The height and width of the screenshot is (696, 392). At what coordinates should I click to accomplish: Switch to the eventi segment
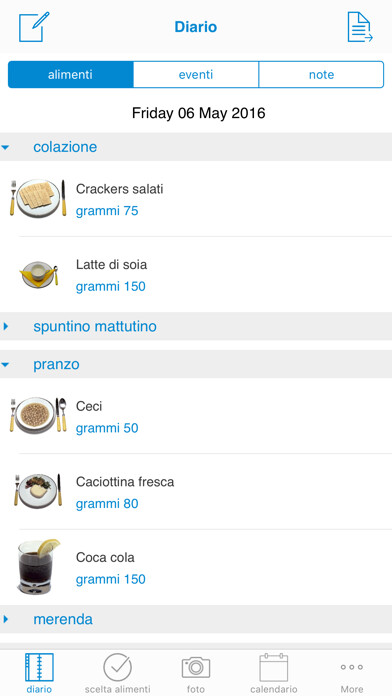tap(196, 75)
